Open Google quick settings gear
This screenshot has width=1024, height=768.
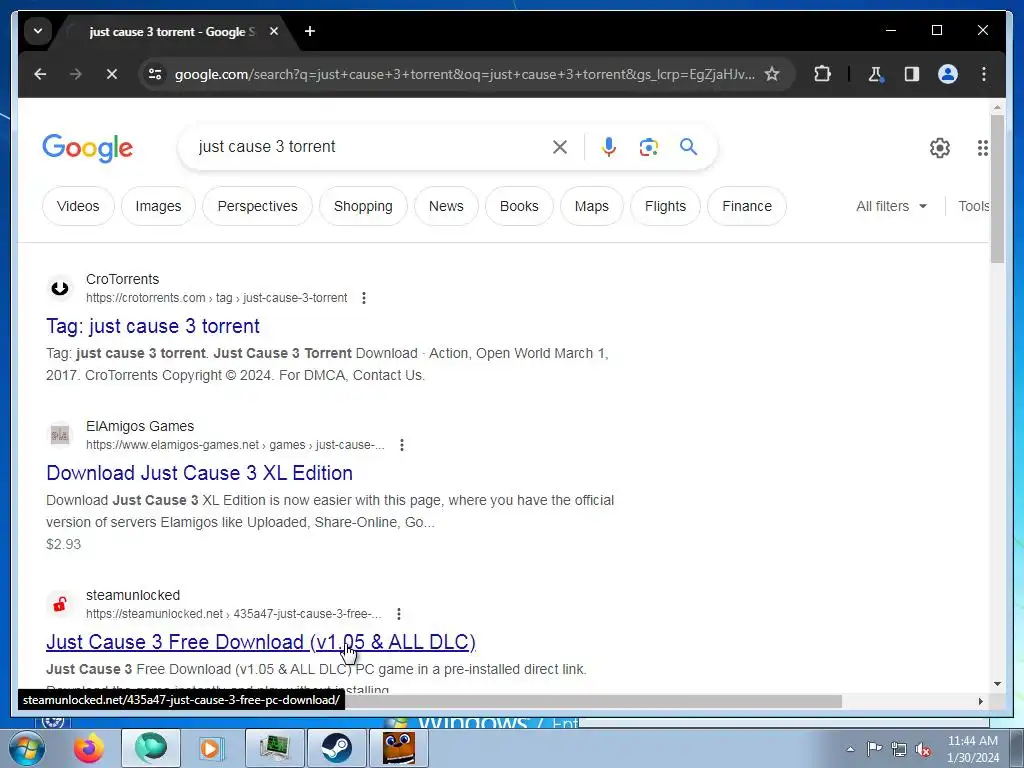[x=940, y=148]
